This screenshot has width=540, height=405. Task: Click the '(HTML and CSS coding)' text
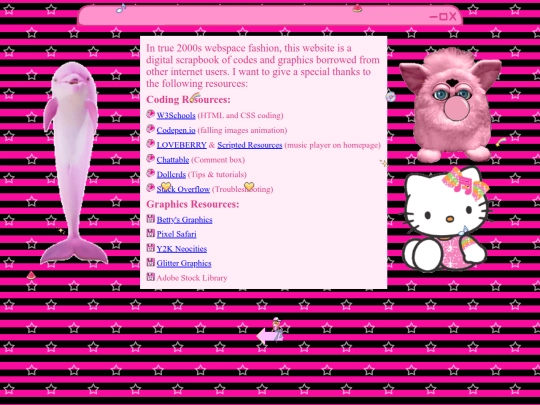point(240,115)
